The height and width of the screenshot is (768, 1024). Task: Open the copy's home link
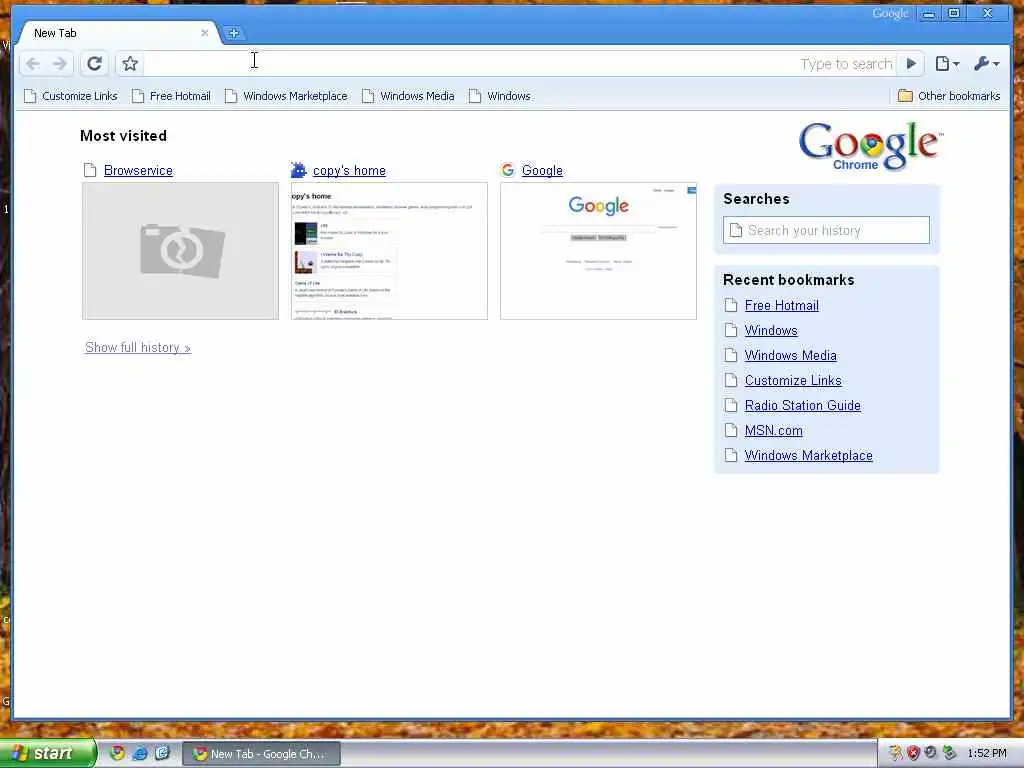coord(349,170)
